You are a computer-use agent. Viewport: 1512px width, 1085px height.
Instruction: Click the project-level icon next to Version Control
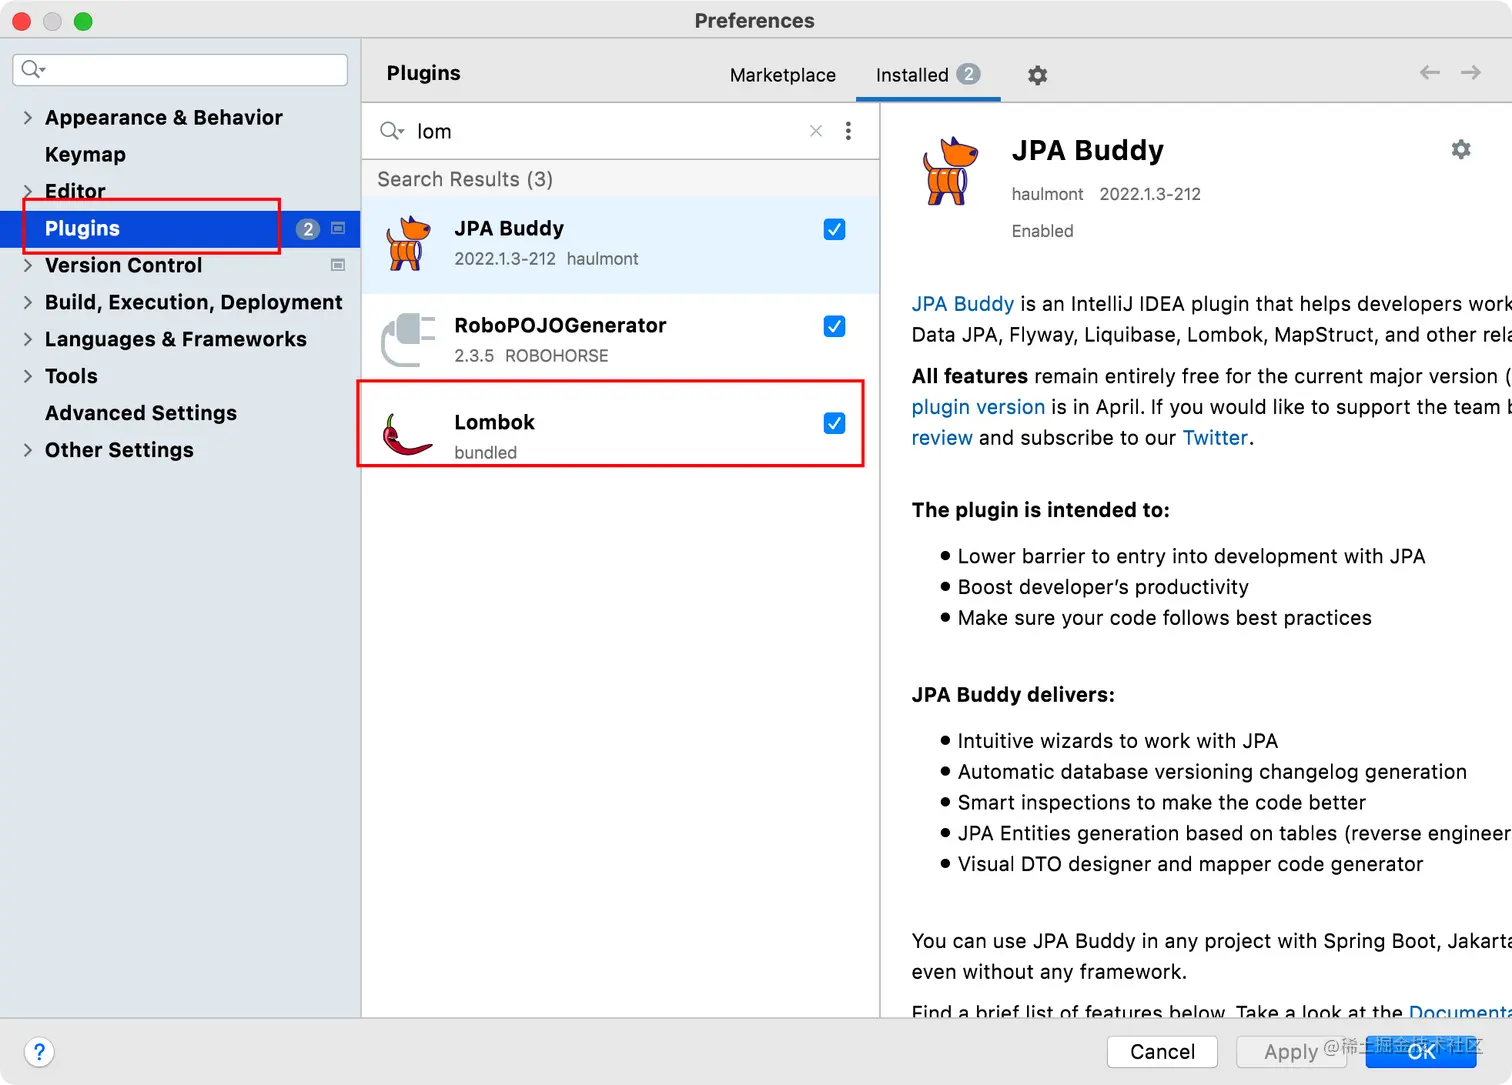point(338,265)
